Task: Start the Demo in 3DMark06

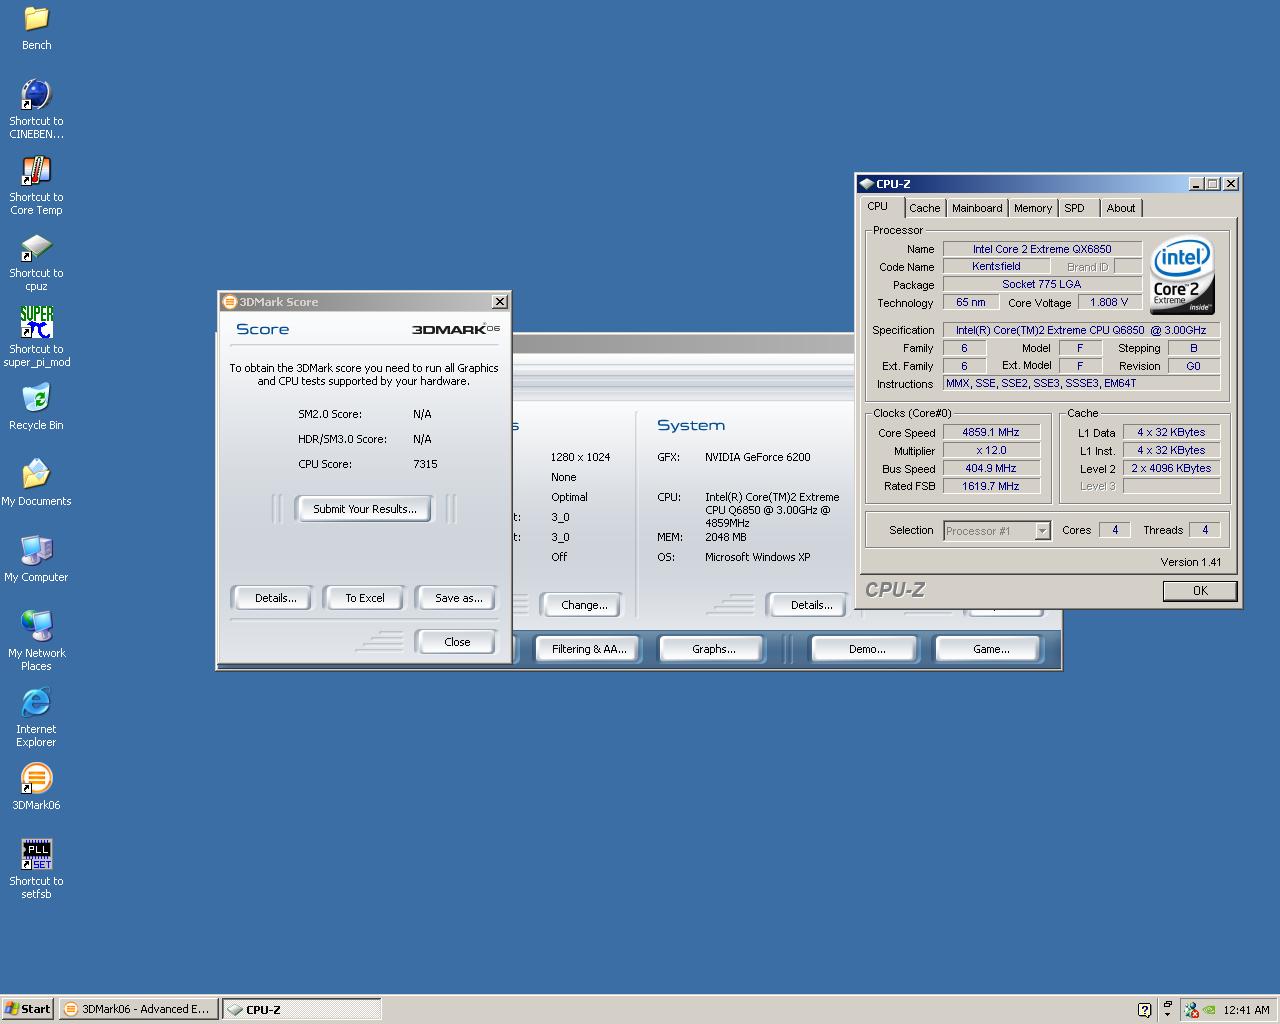Action: (867, 649)
